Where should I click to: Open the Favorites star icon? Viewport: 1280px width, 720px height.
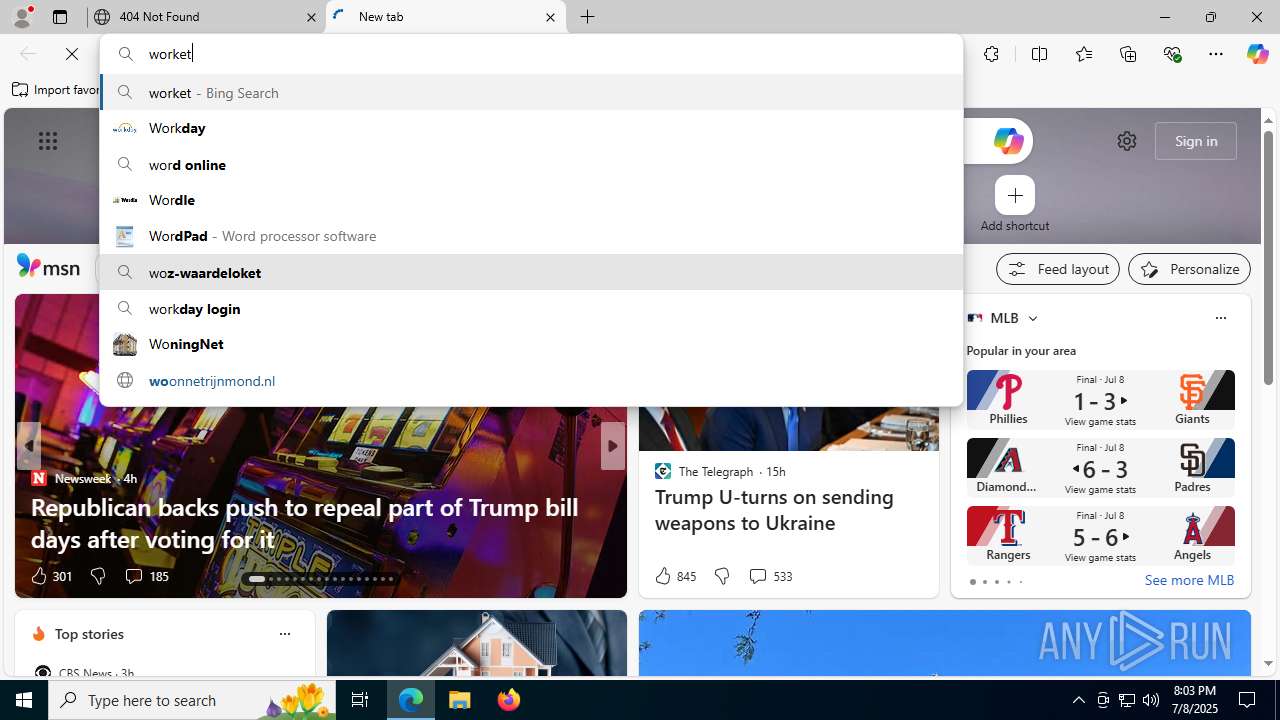click(x=1084, y=54)
